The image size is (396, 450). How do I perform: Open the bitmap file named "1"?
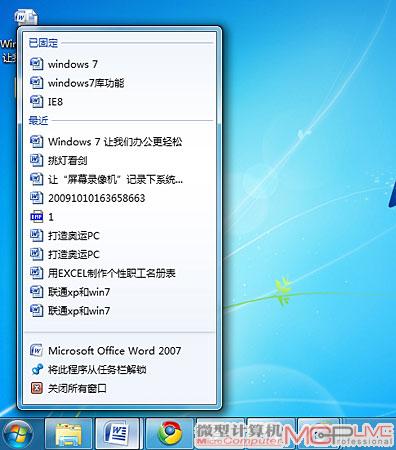click(x=119, y=217)
